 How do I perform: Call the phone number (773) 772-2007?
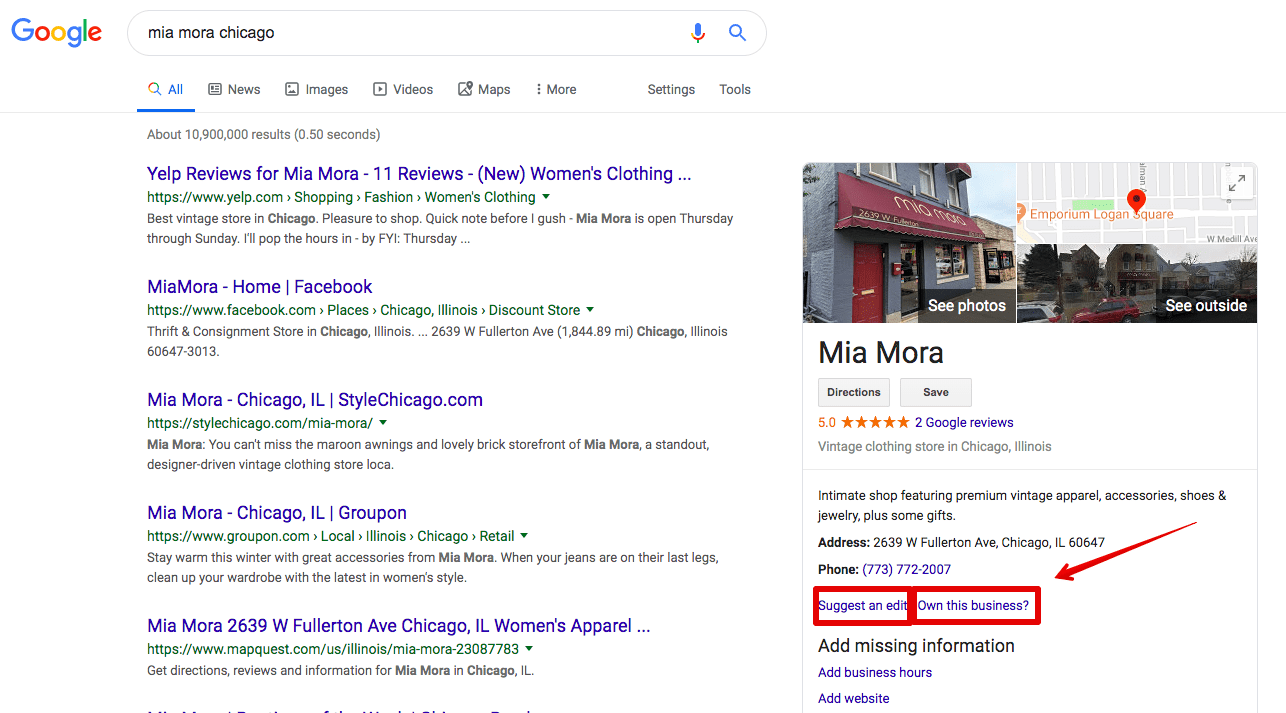click(x=907, y=569)
